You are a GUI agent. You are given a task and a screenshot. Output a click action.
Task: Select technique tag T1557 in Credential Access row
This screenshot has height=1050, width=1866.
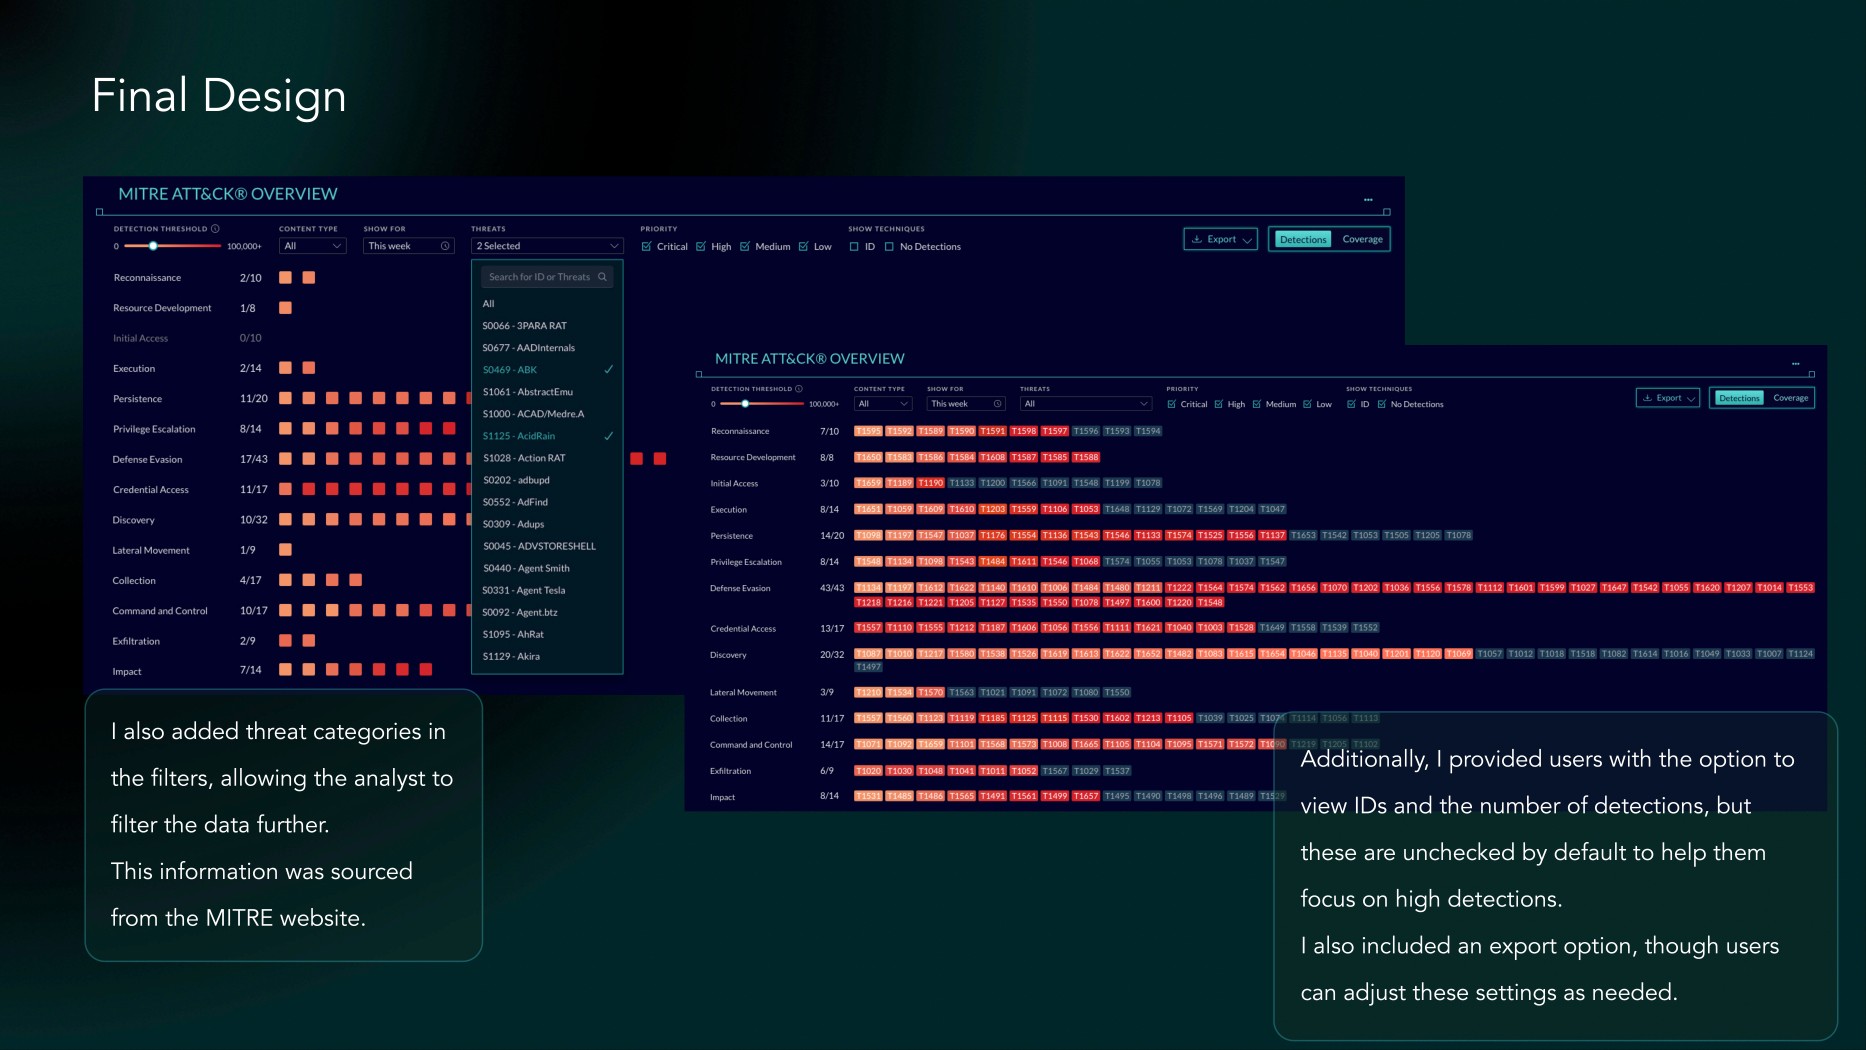click(x=868, y=628)
